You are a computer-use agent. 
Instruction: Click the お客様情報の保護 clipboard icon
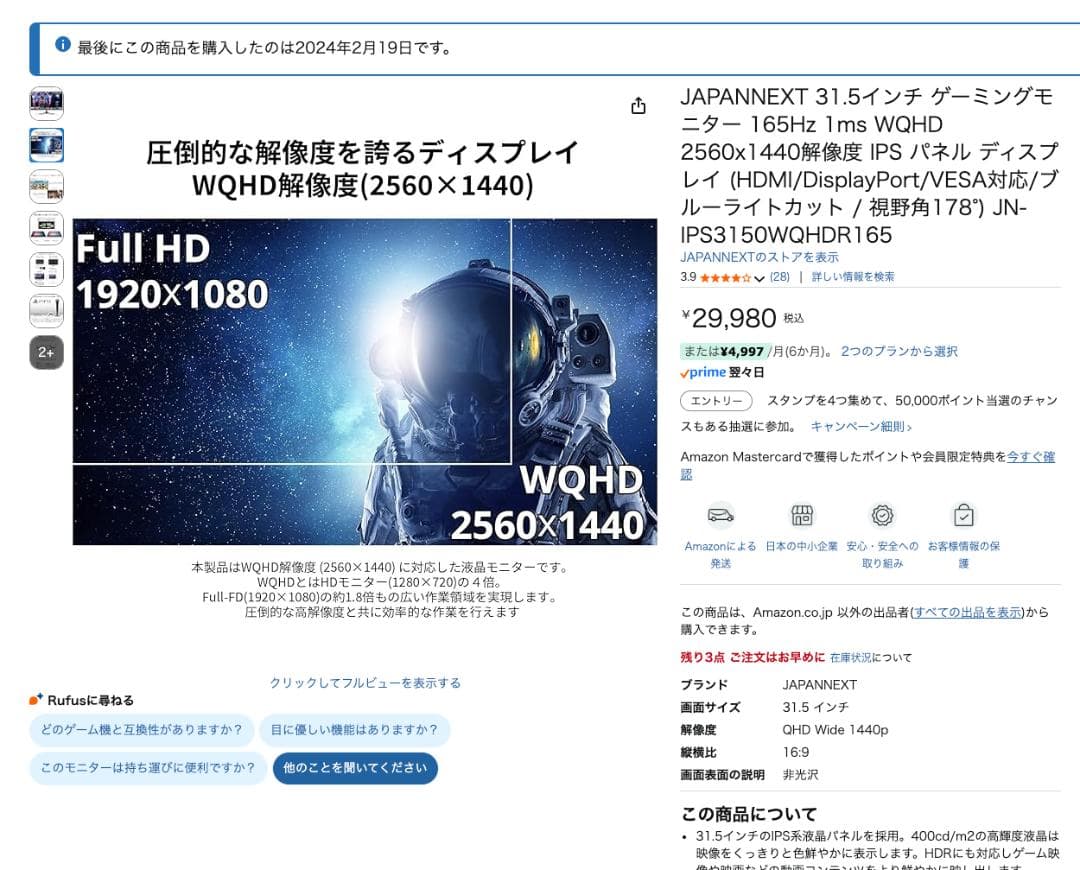964,513
